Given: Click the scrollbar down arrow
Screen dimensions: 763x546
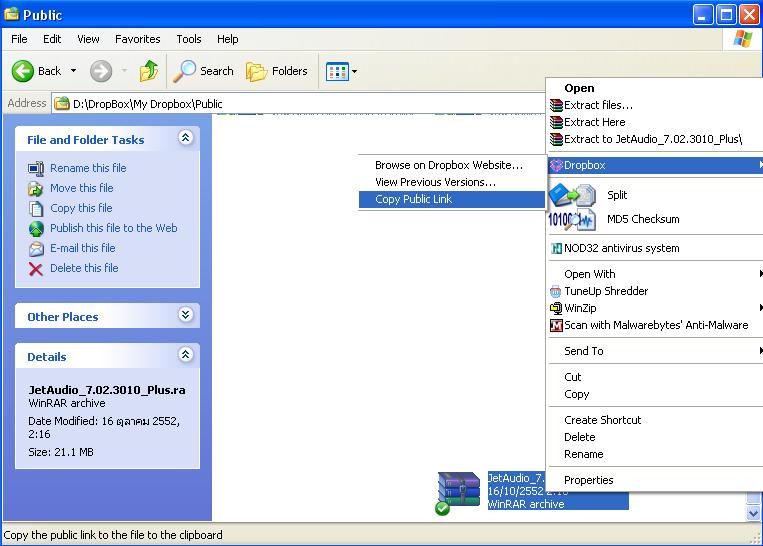Looking at the screenshot, I should click(753, 513).
